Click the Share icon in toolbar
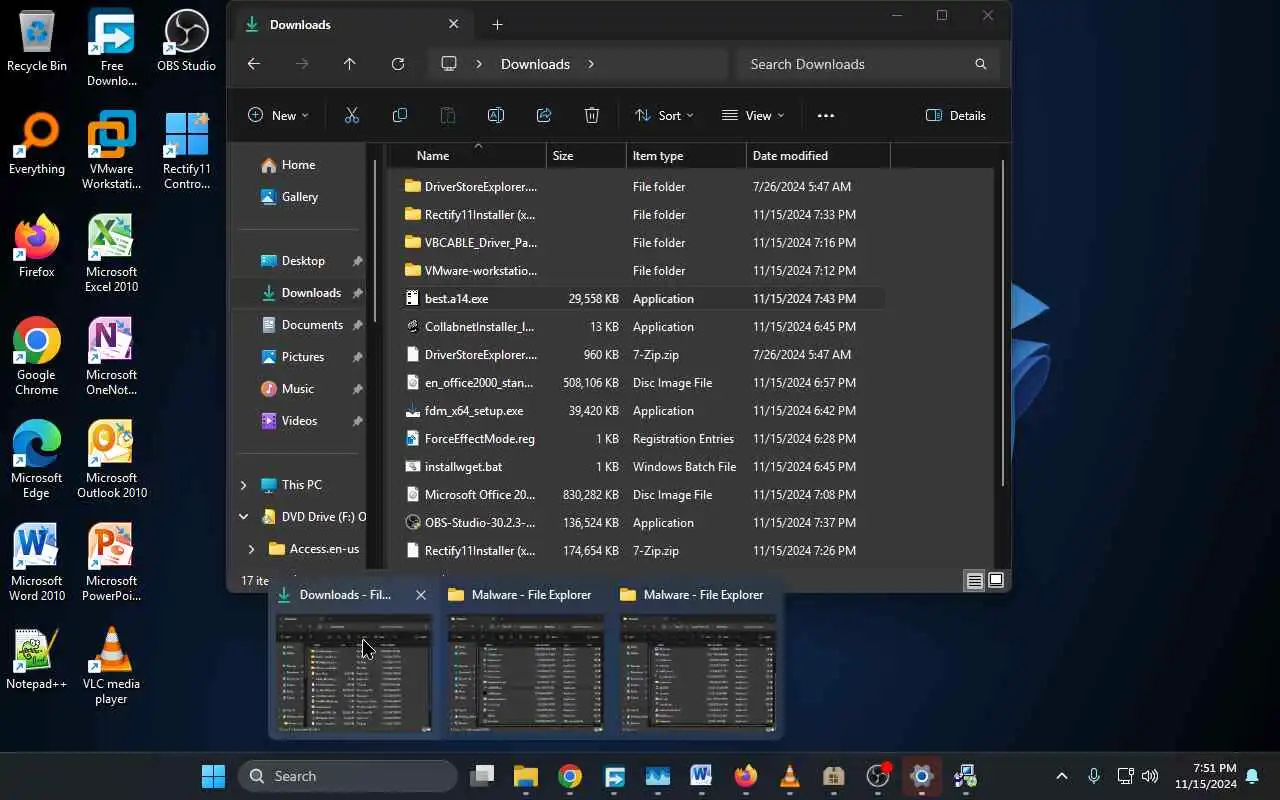Viewport: 1280px width, 800px height. [543, 115]
